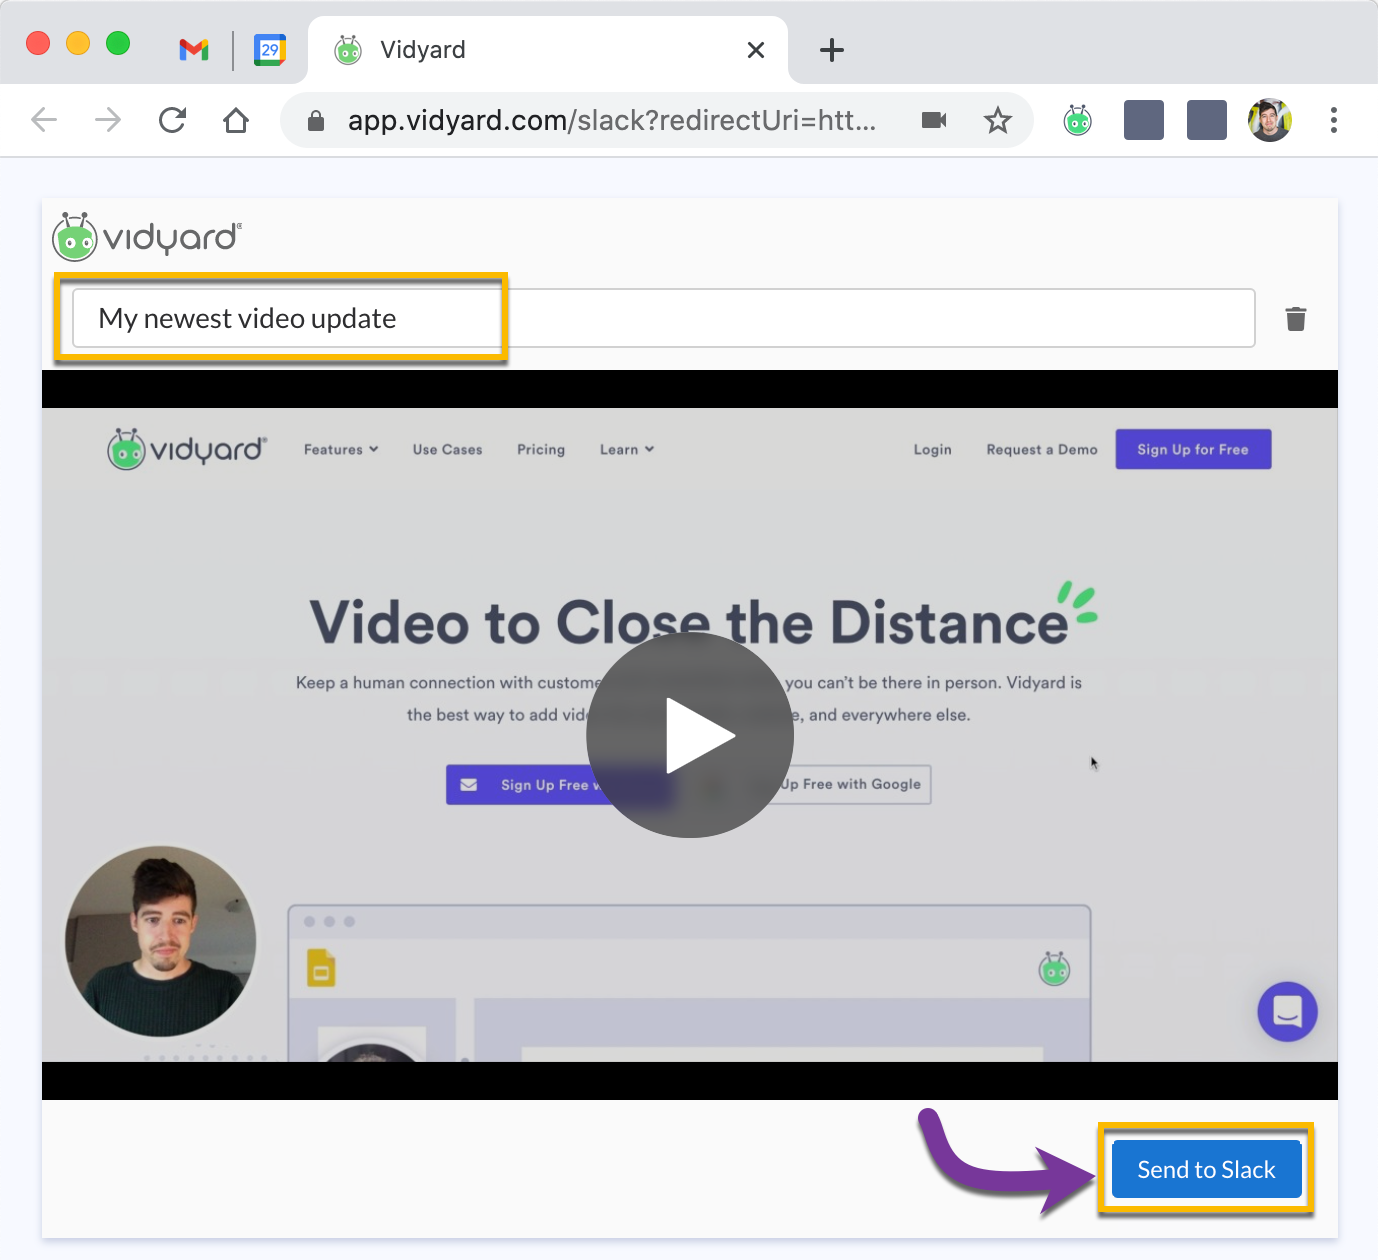Go to browser home page
The width and height of the screenshot is (1378, 1260).
(236, 121)
